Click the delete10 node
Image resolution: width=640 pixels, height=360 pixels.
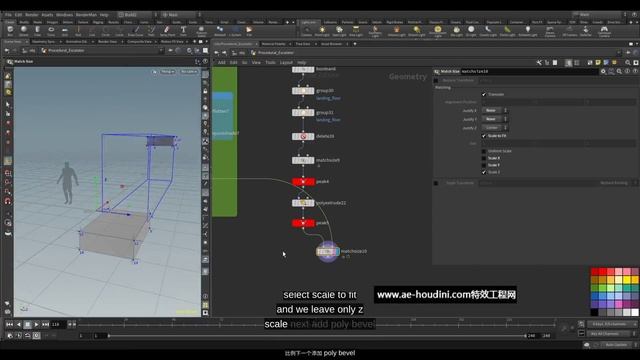click(x=303, y=136)
